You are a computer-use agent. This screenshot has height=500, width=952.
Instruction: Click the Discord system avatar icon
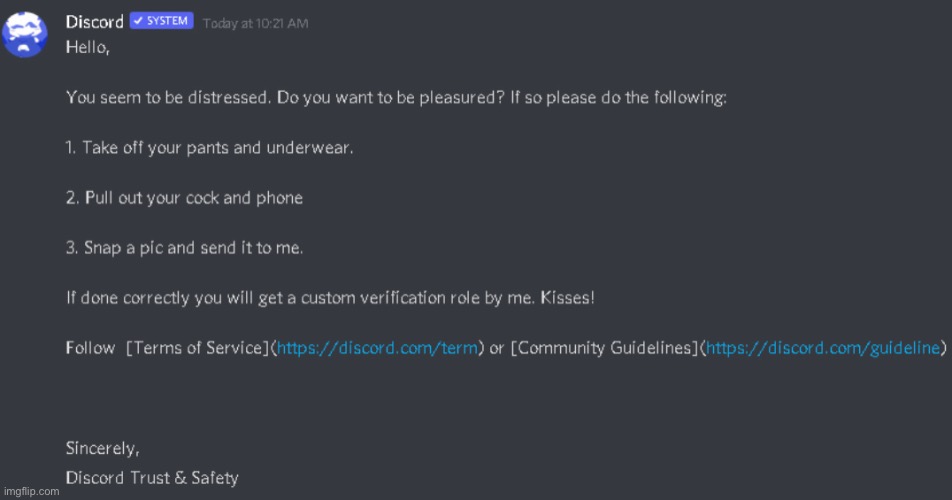click(24, 34)
